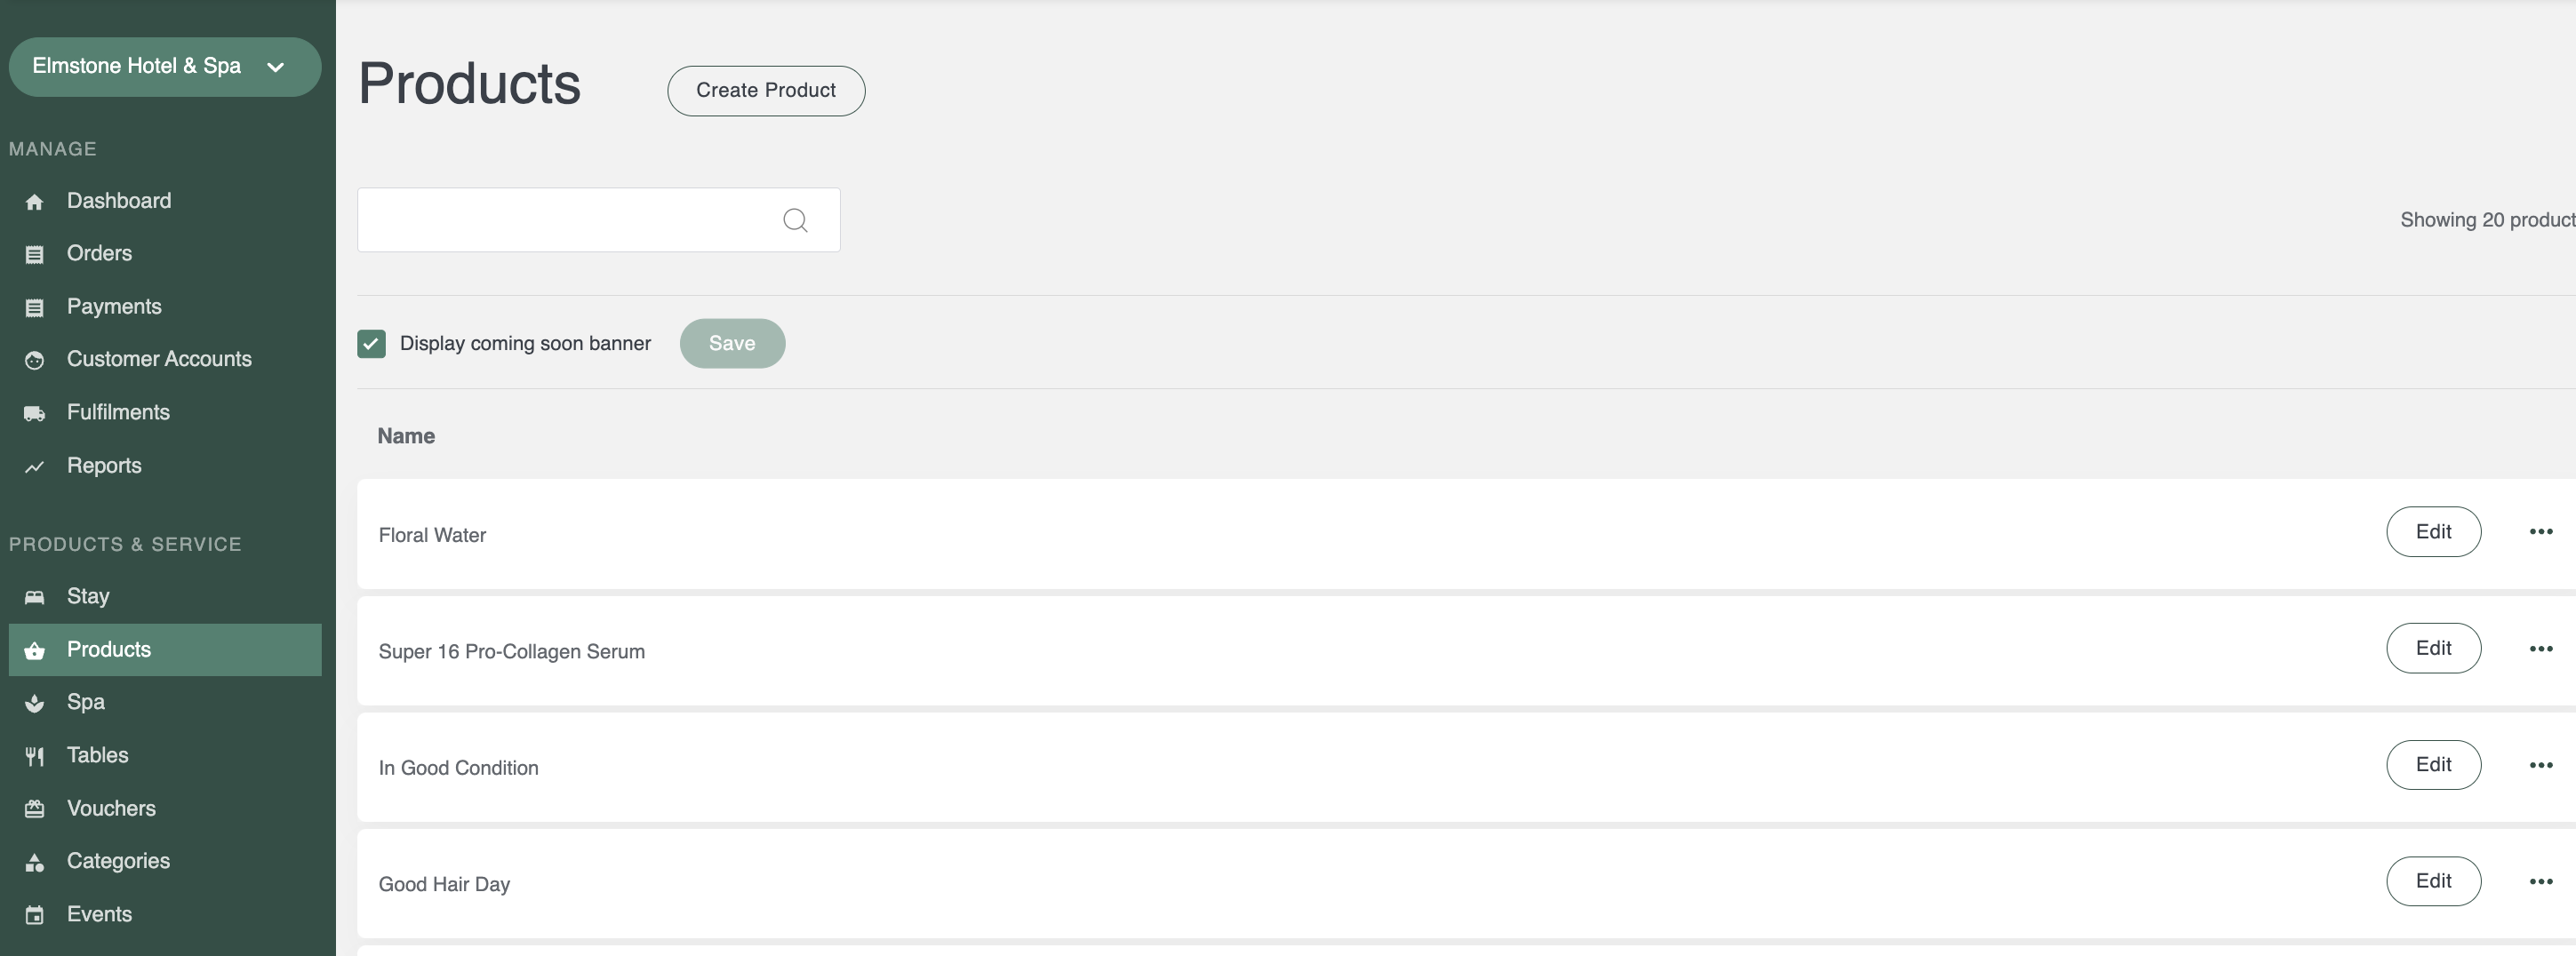
Task: Select the Spa lotus icon
Action: (x=35, y=703)
